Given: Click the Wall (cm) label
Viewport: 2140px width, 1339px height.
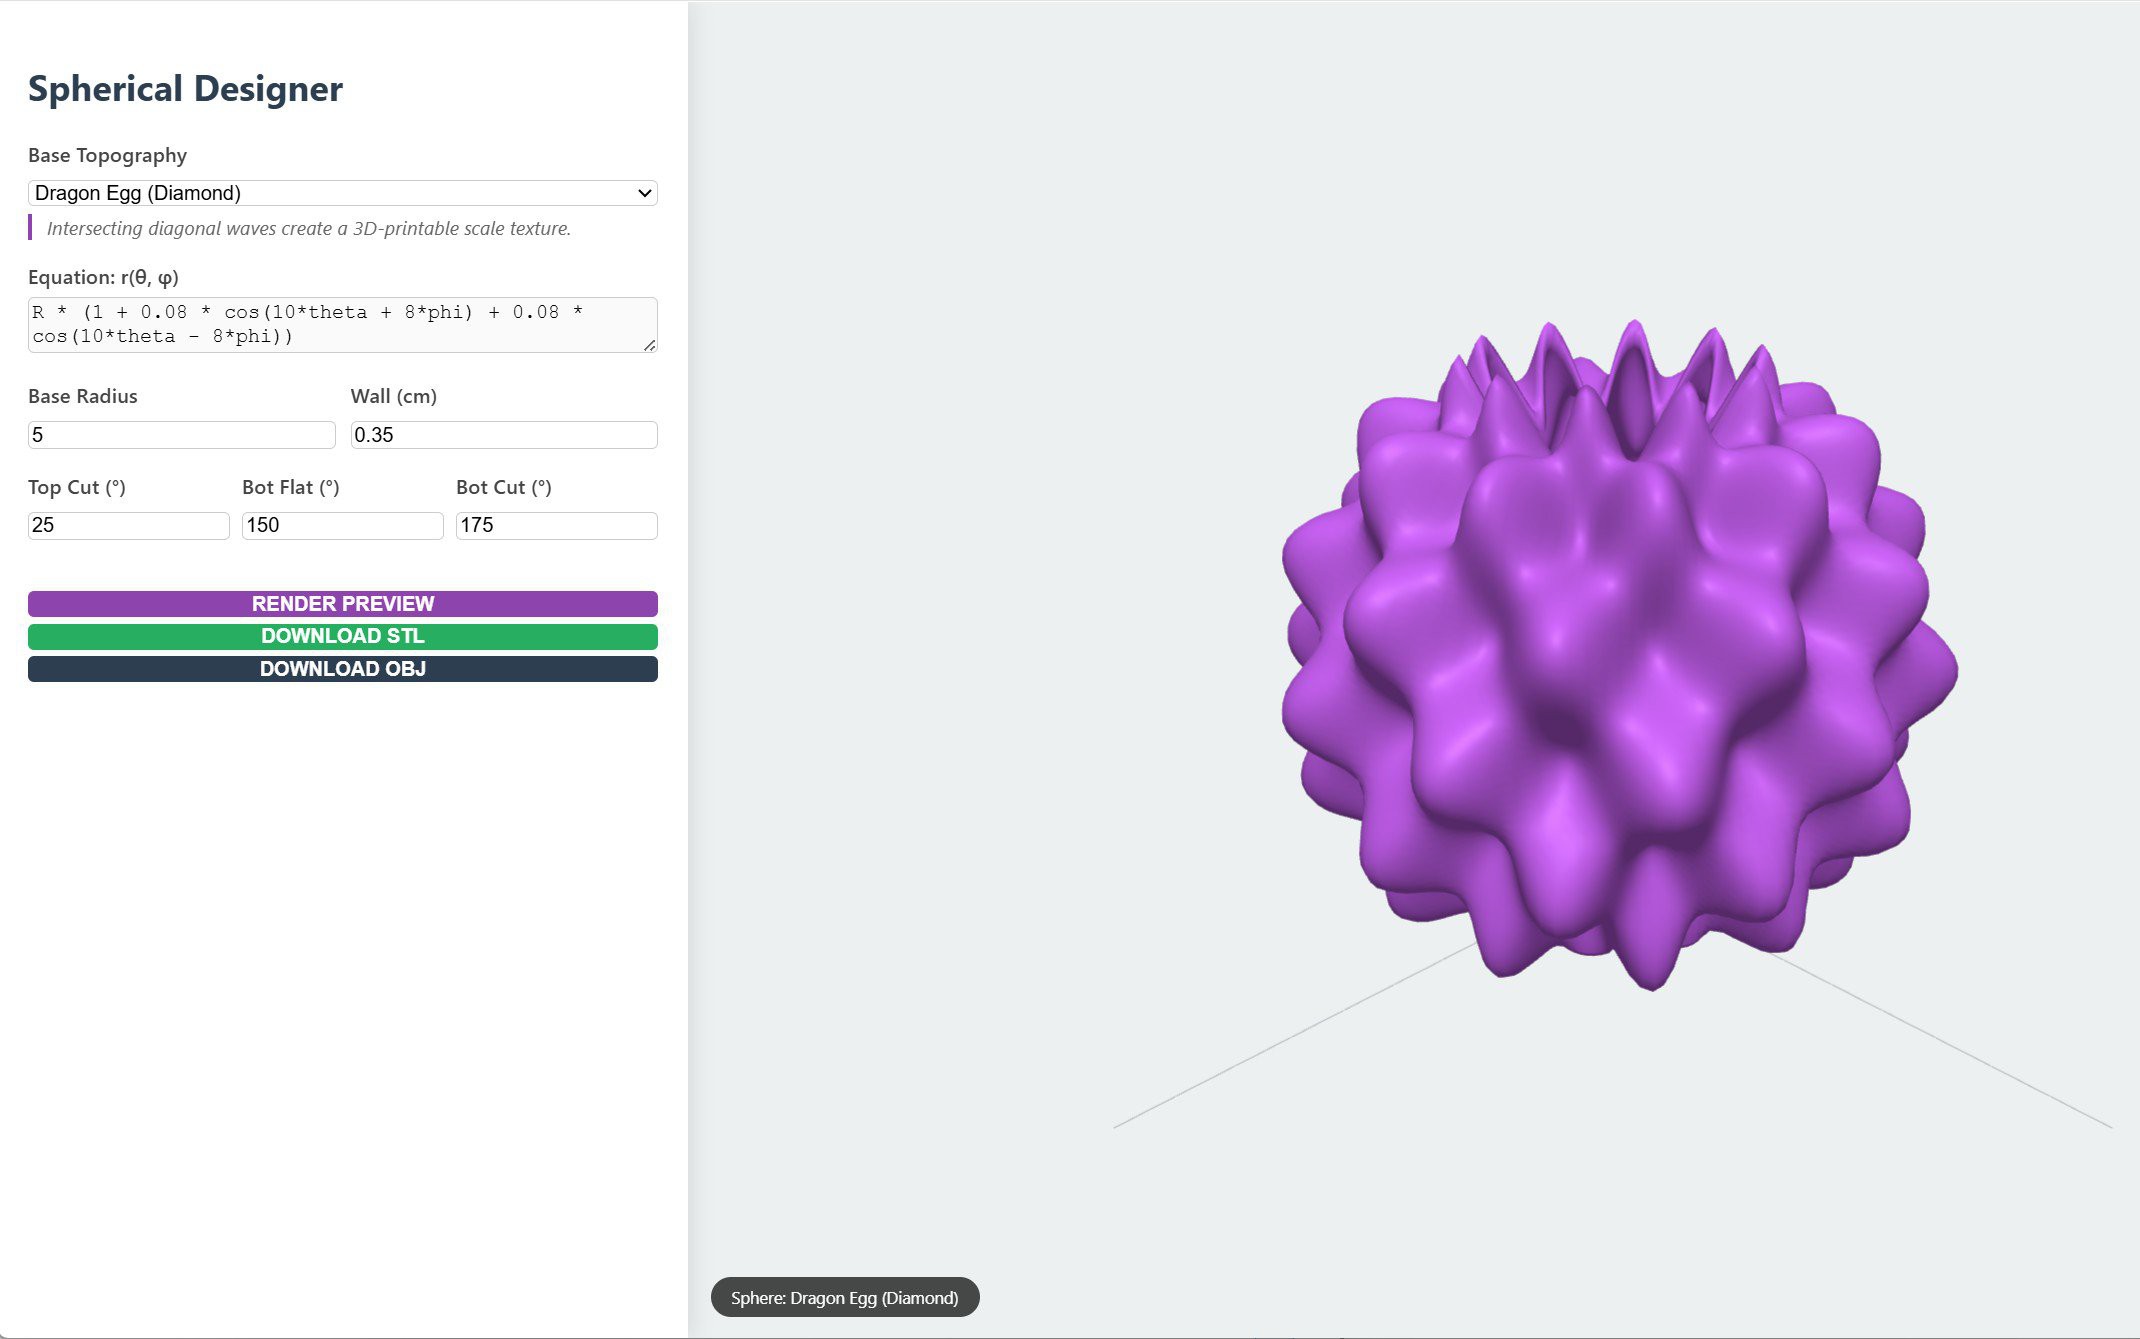Looking at the screenshot, I should pos(393,397).
